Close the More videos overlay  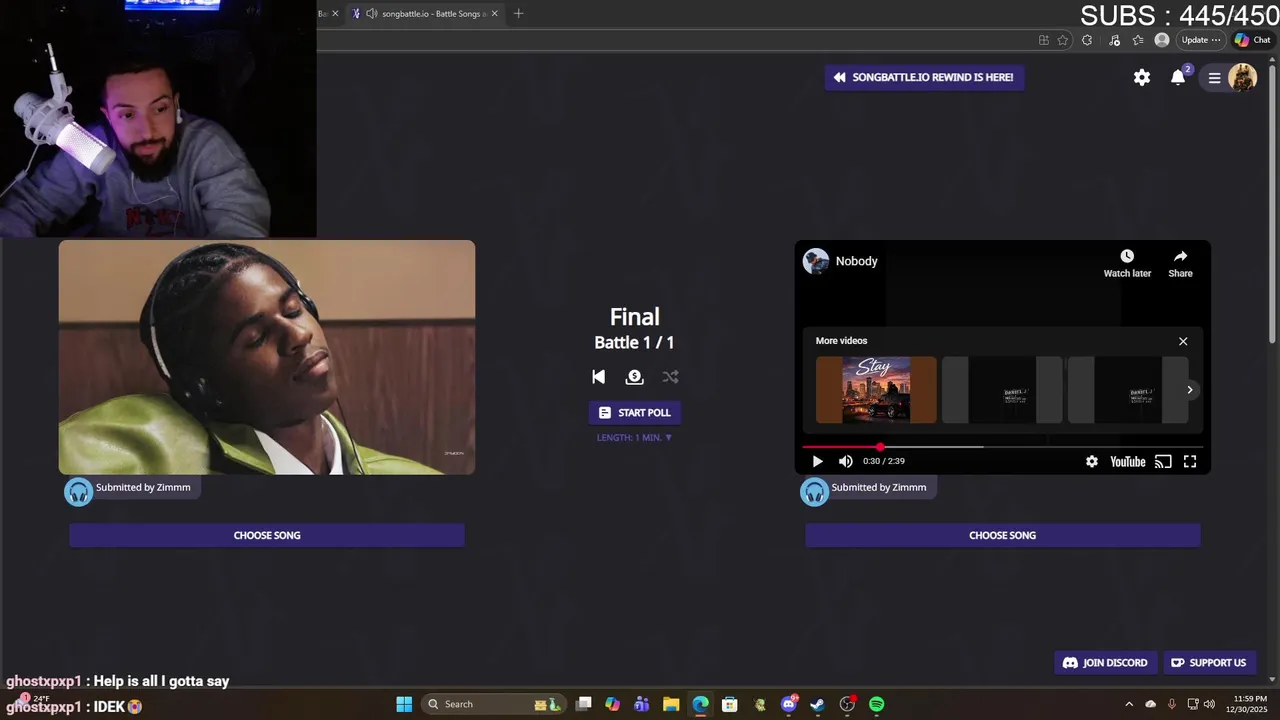[x=1183, y=341]
